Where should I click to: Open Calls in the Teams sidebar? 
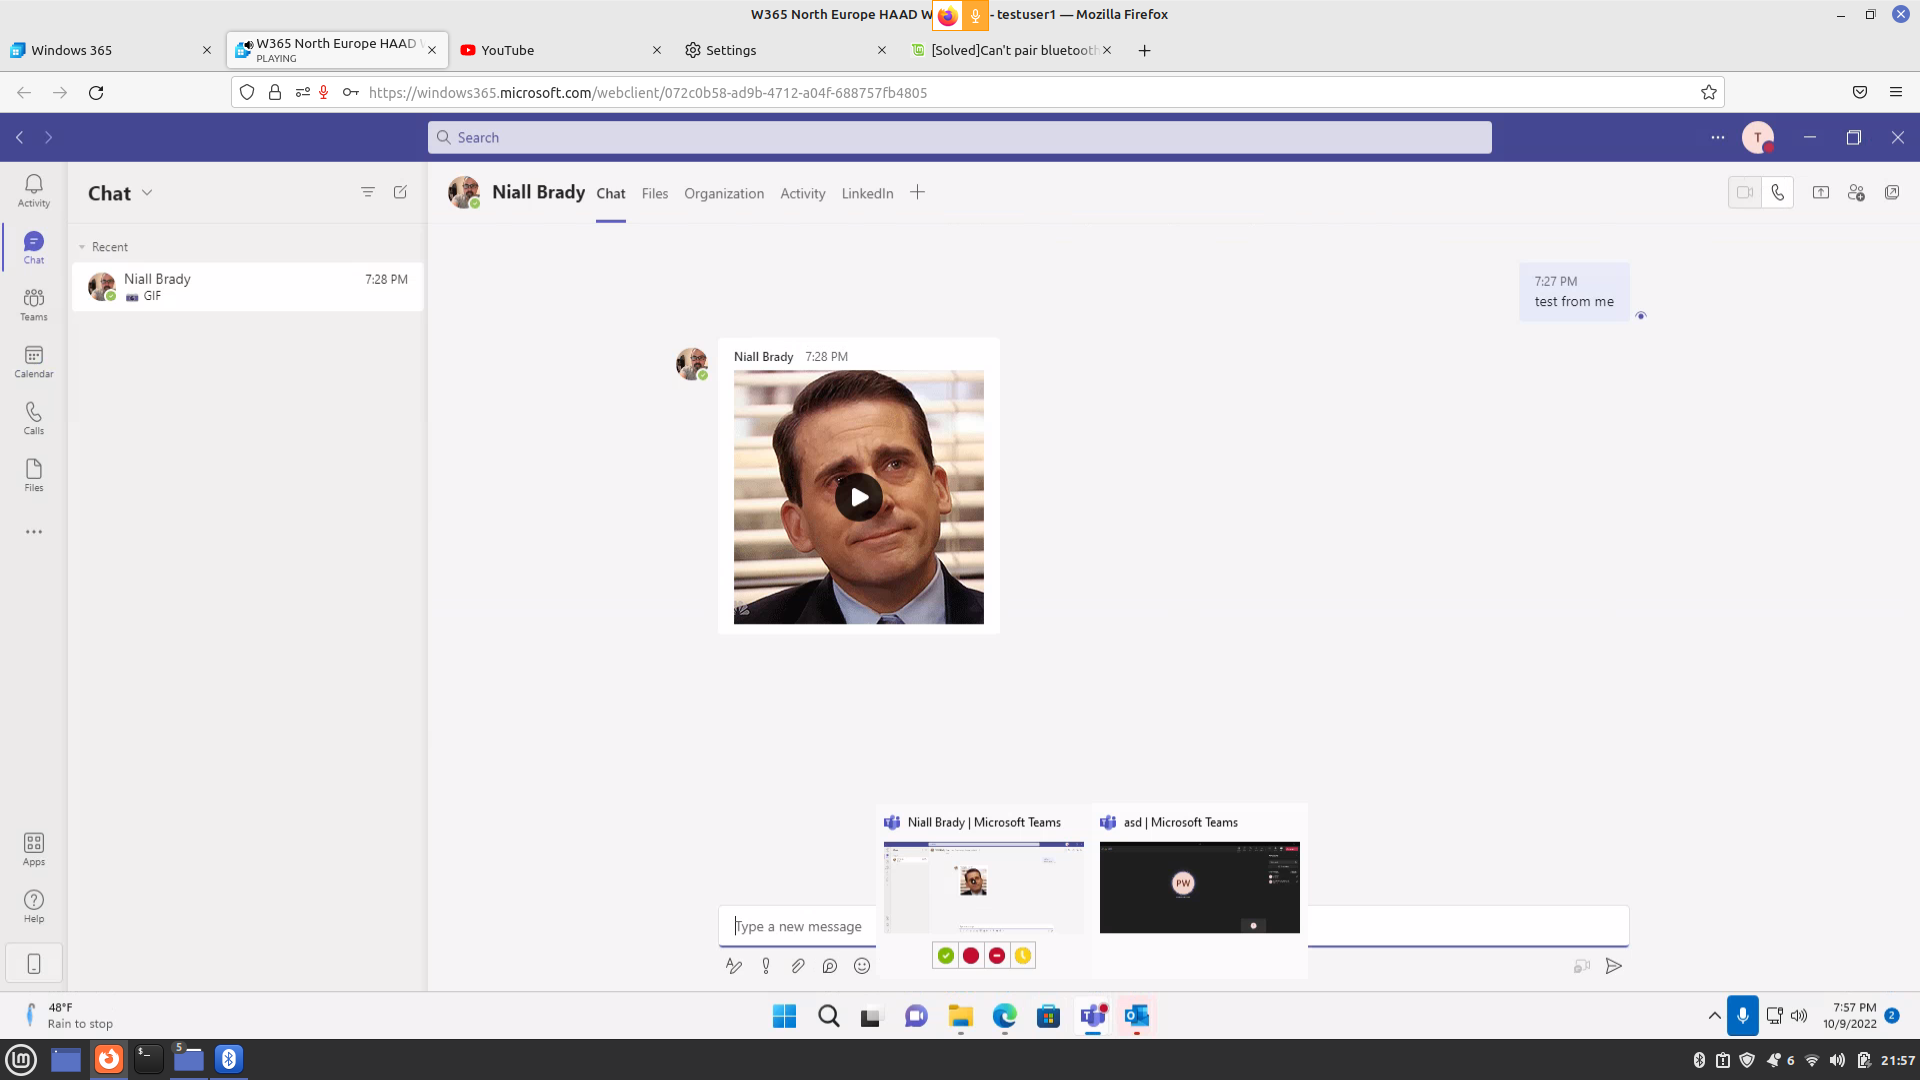pyautogui.click(x=34, y=418)
